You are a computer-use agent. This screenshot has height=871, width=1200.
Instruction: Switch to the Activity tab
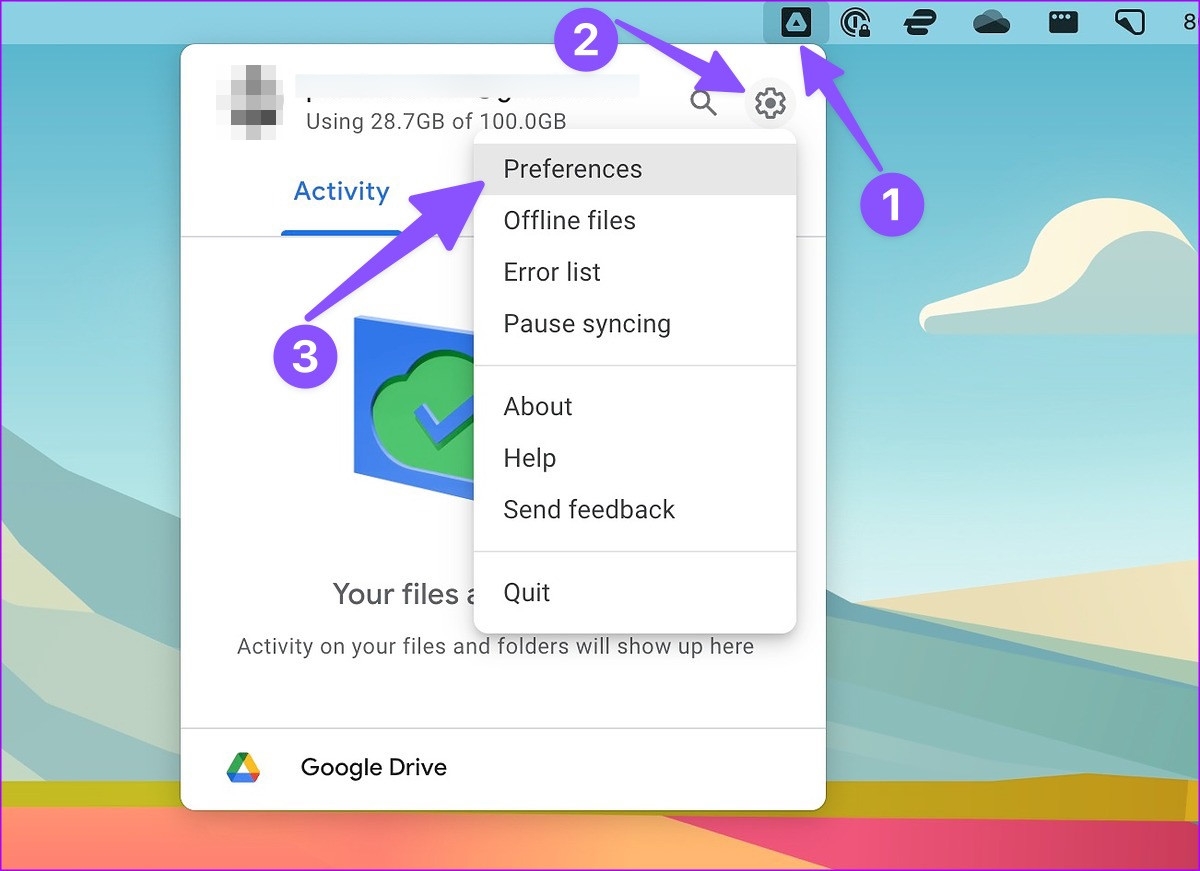tap(341, 191)
